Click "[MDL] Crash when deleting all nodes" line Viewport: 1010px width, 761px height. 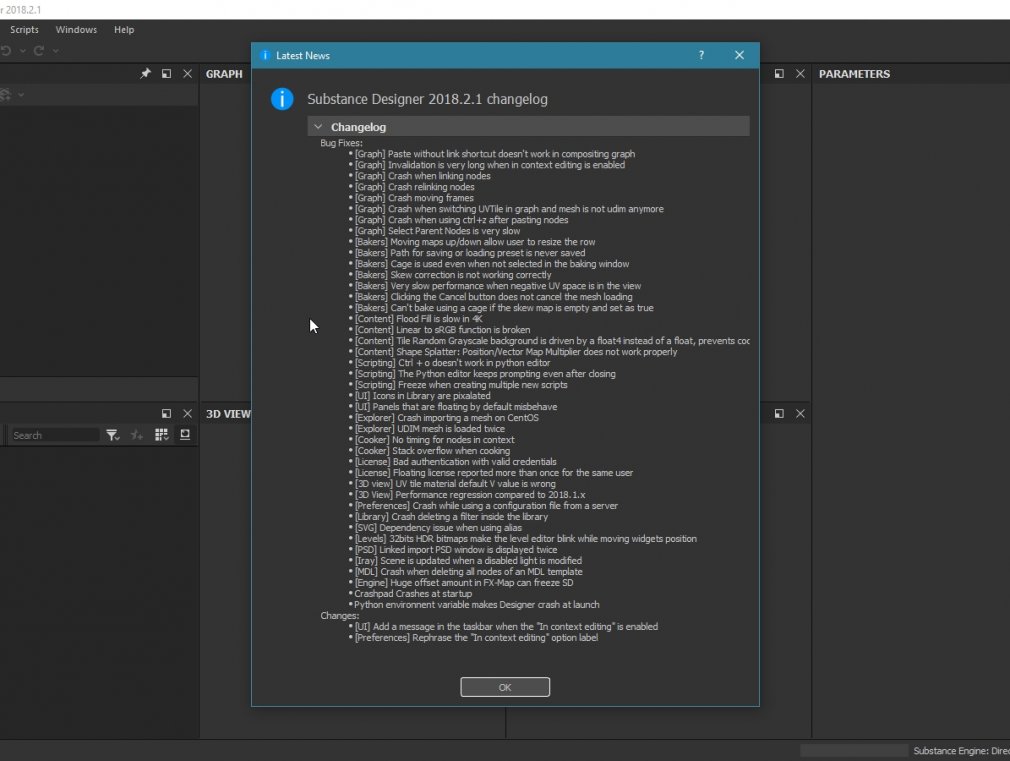point(468,572)
